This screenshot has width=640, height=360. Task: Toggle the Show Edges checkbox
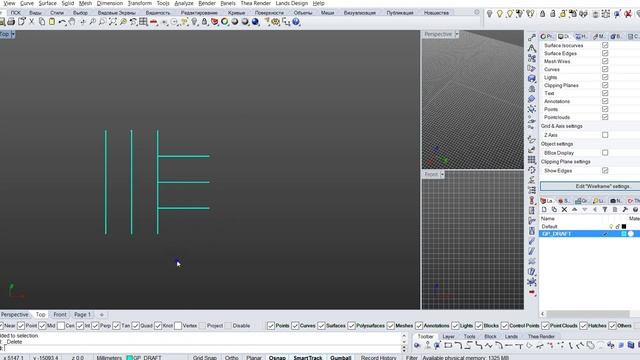(x=605, y=171)
